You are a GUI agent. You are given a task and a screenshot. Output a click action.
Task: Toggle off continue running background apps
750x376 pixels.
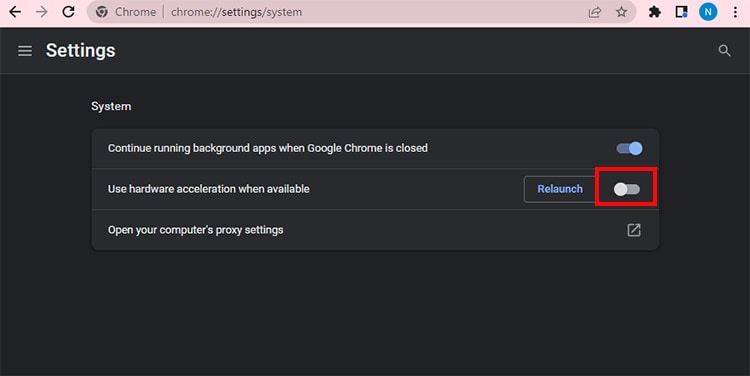(x=629, y=148)
